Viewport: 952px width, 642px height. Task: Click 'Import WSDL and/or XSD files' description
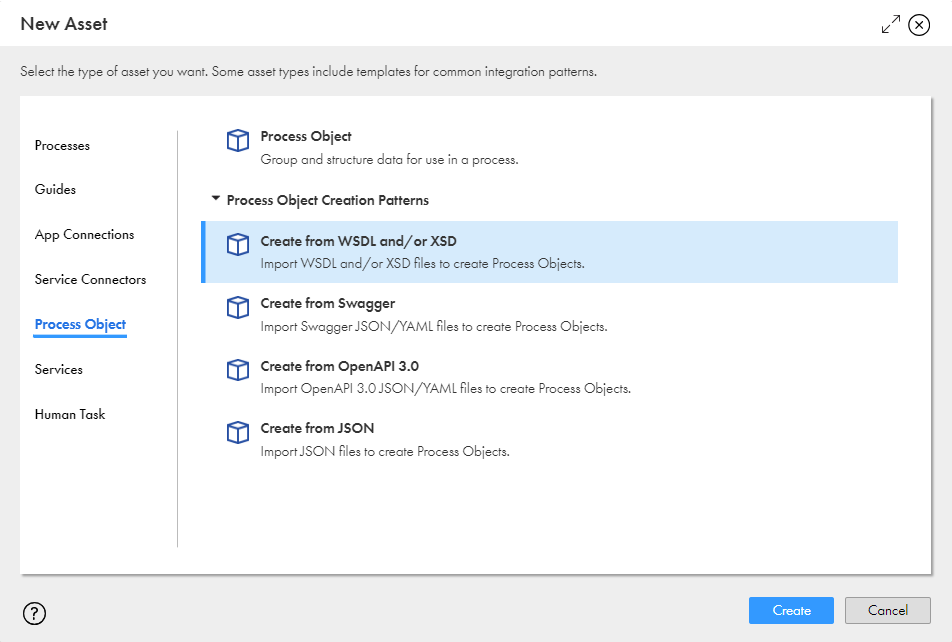coord(423,264)
